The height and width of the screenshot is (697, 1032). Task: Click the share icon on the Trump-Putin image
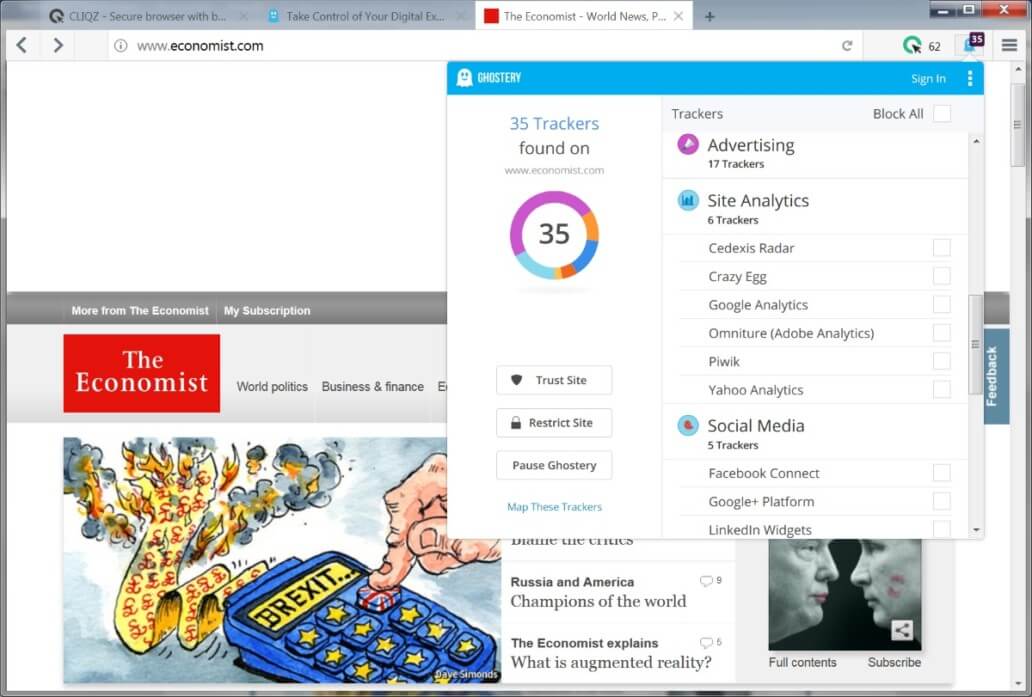[x=902, y=630]
